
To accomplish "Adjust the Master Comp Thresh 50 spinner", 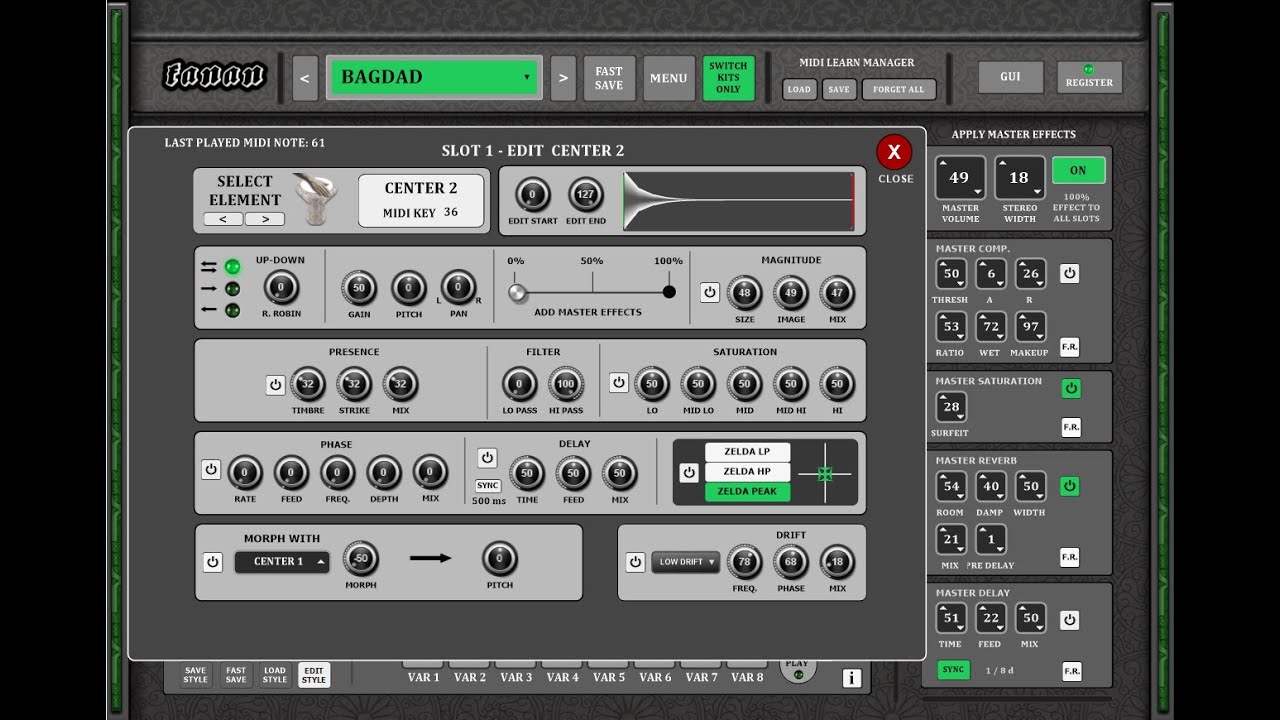I will 951,274.
